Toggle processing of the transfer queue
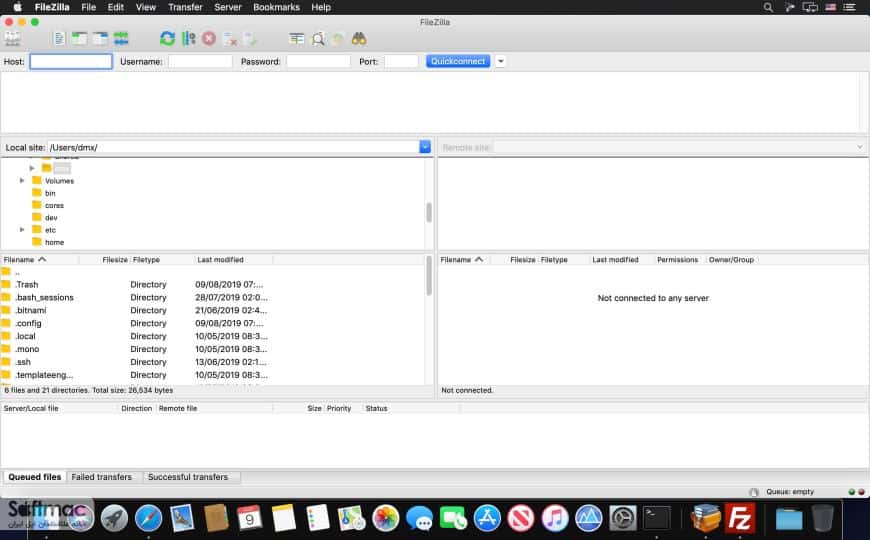The image size is (870, 540). pos(189,38)
